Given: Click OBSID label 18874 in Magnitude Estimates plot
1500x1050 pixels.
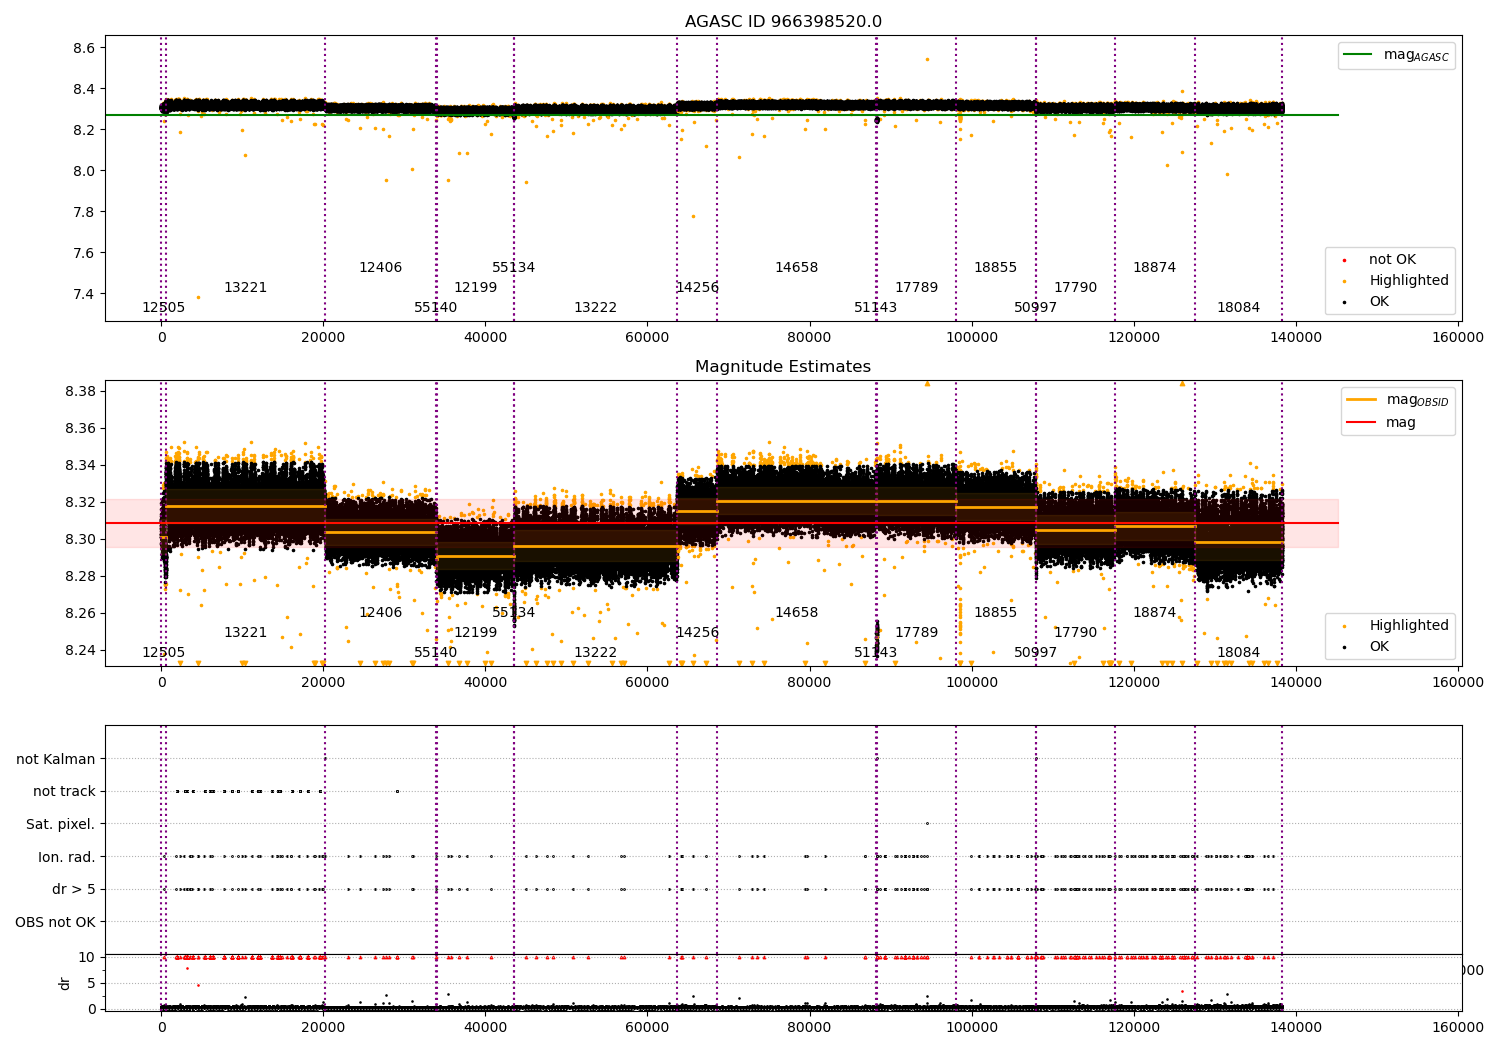Looking at the screenshot, I should coord(1154,613).
